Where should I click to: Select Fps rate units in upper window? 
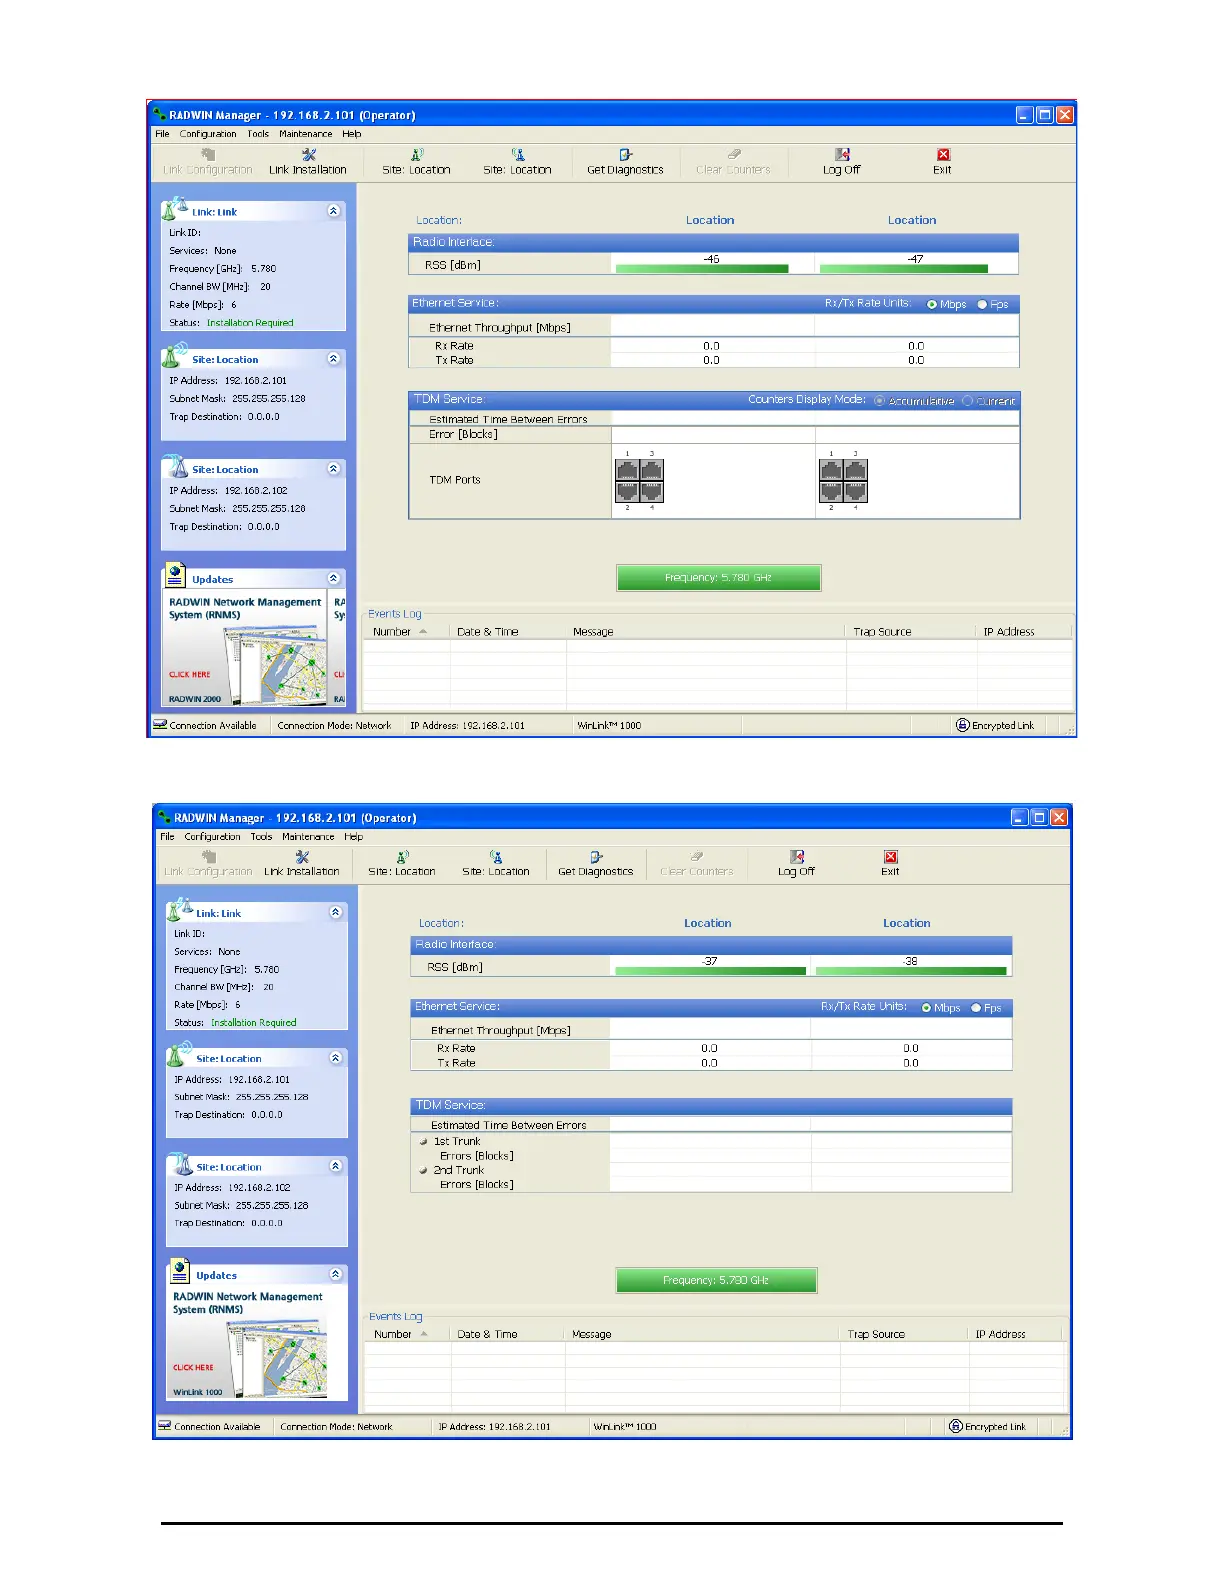click(x=982, y=305)
